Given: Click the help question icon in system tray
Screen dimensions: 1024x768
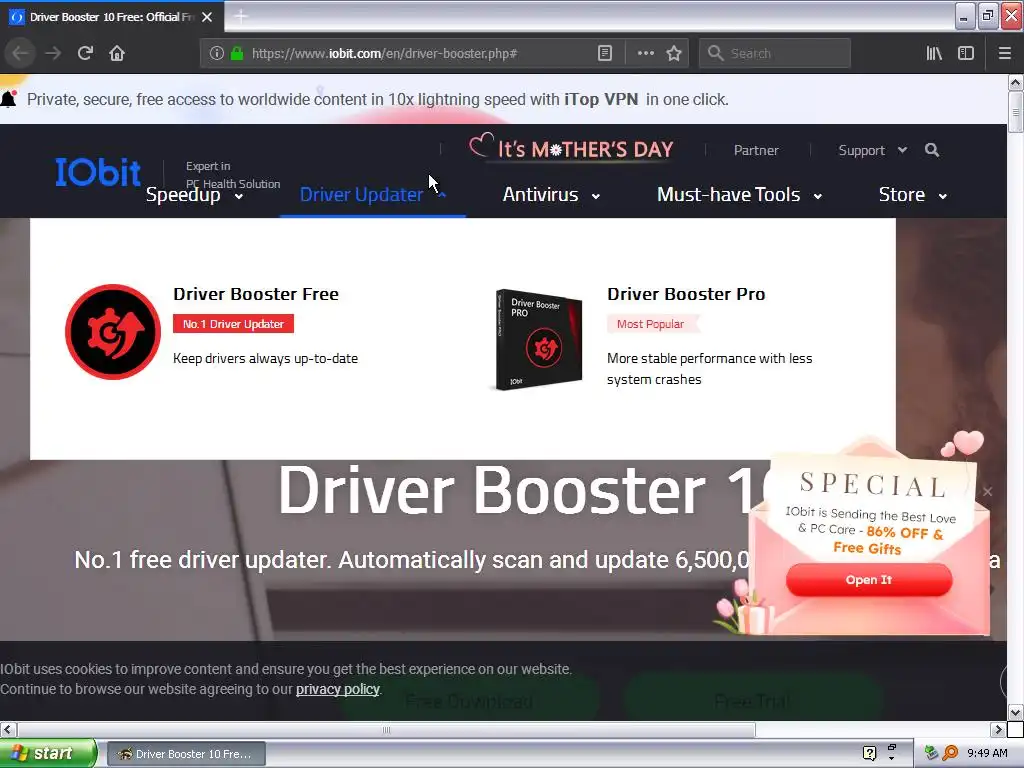Looking at the screenshot, I should point(869,753).
